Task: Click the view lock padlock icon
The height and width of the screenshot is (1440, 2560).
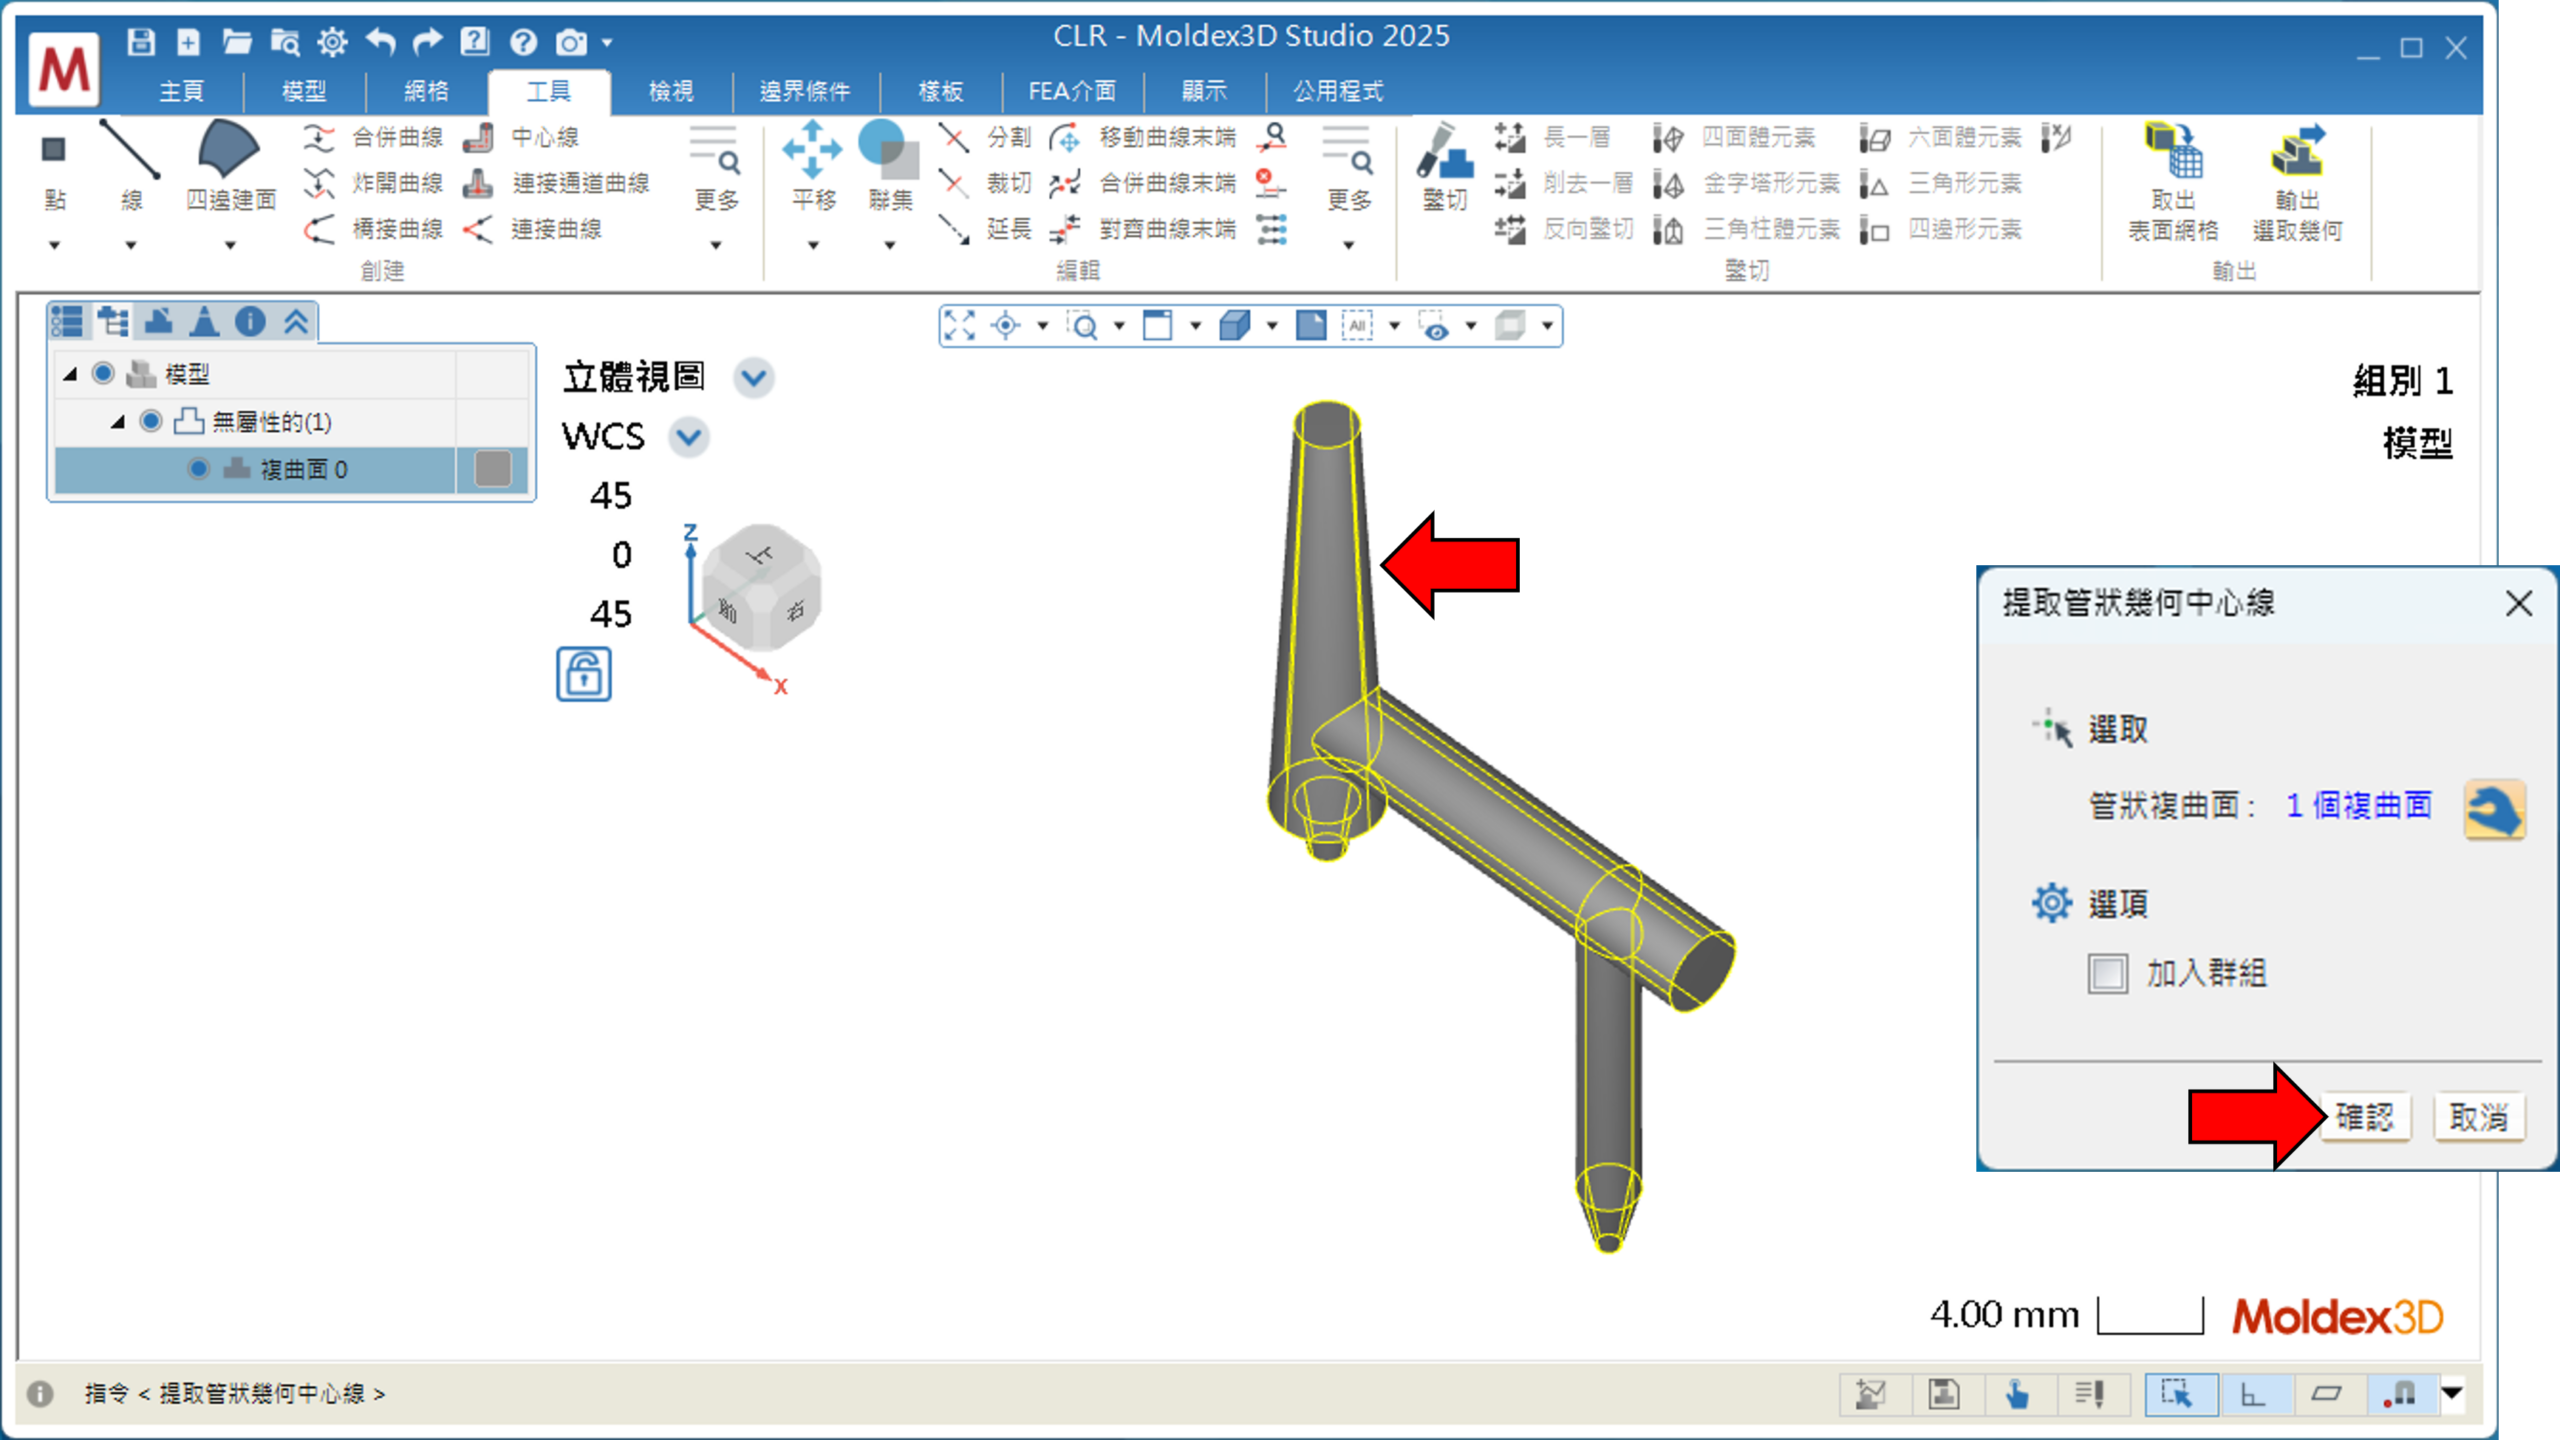Action: point(584,674)
